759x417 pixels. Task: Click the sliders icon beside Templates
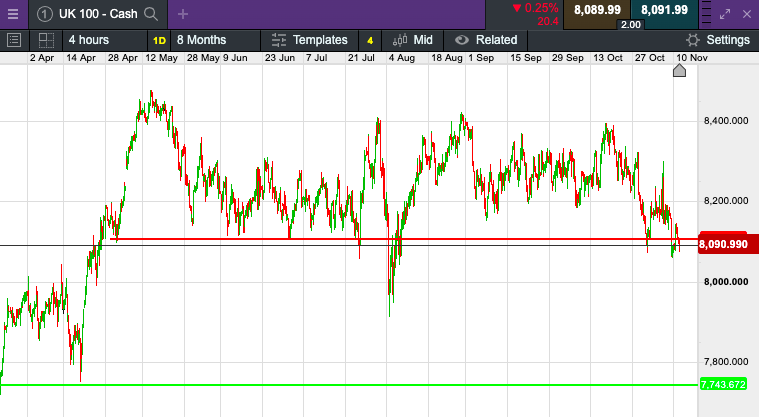pyautogui.click(x=279, y=40)
